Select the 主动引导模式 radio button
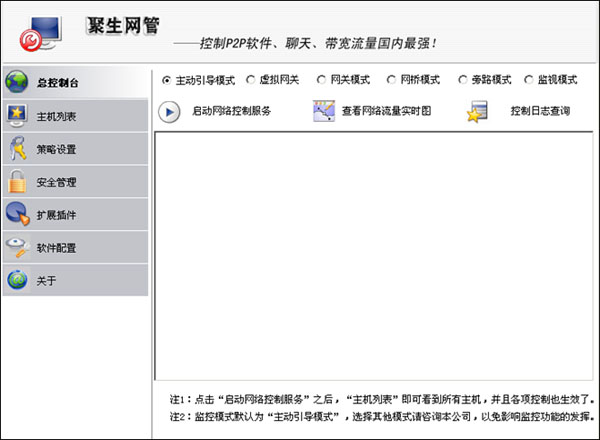The image size is (600, 440). click(166, 80)
